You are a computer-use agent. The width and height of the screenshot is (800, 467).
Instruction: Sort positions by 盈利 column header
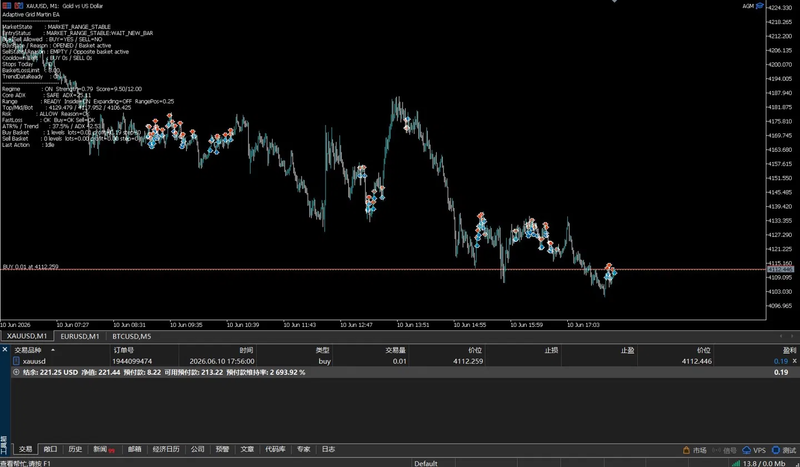click(789, 350)
